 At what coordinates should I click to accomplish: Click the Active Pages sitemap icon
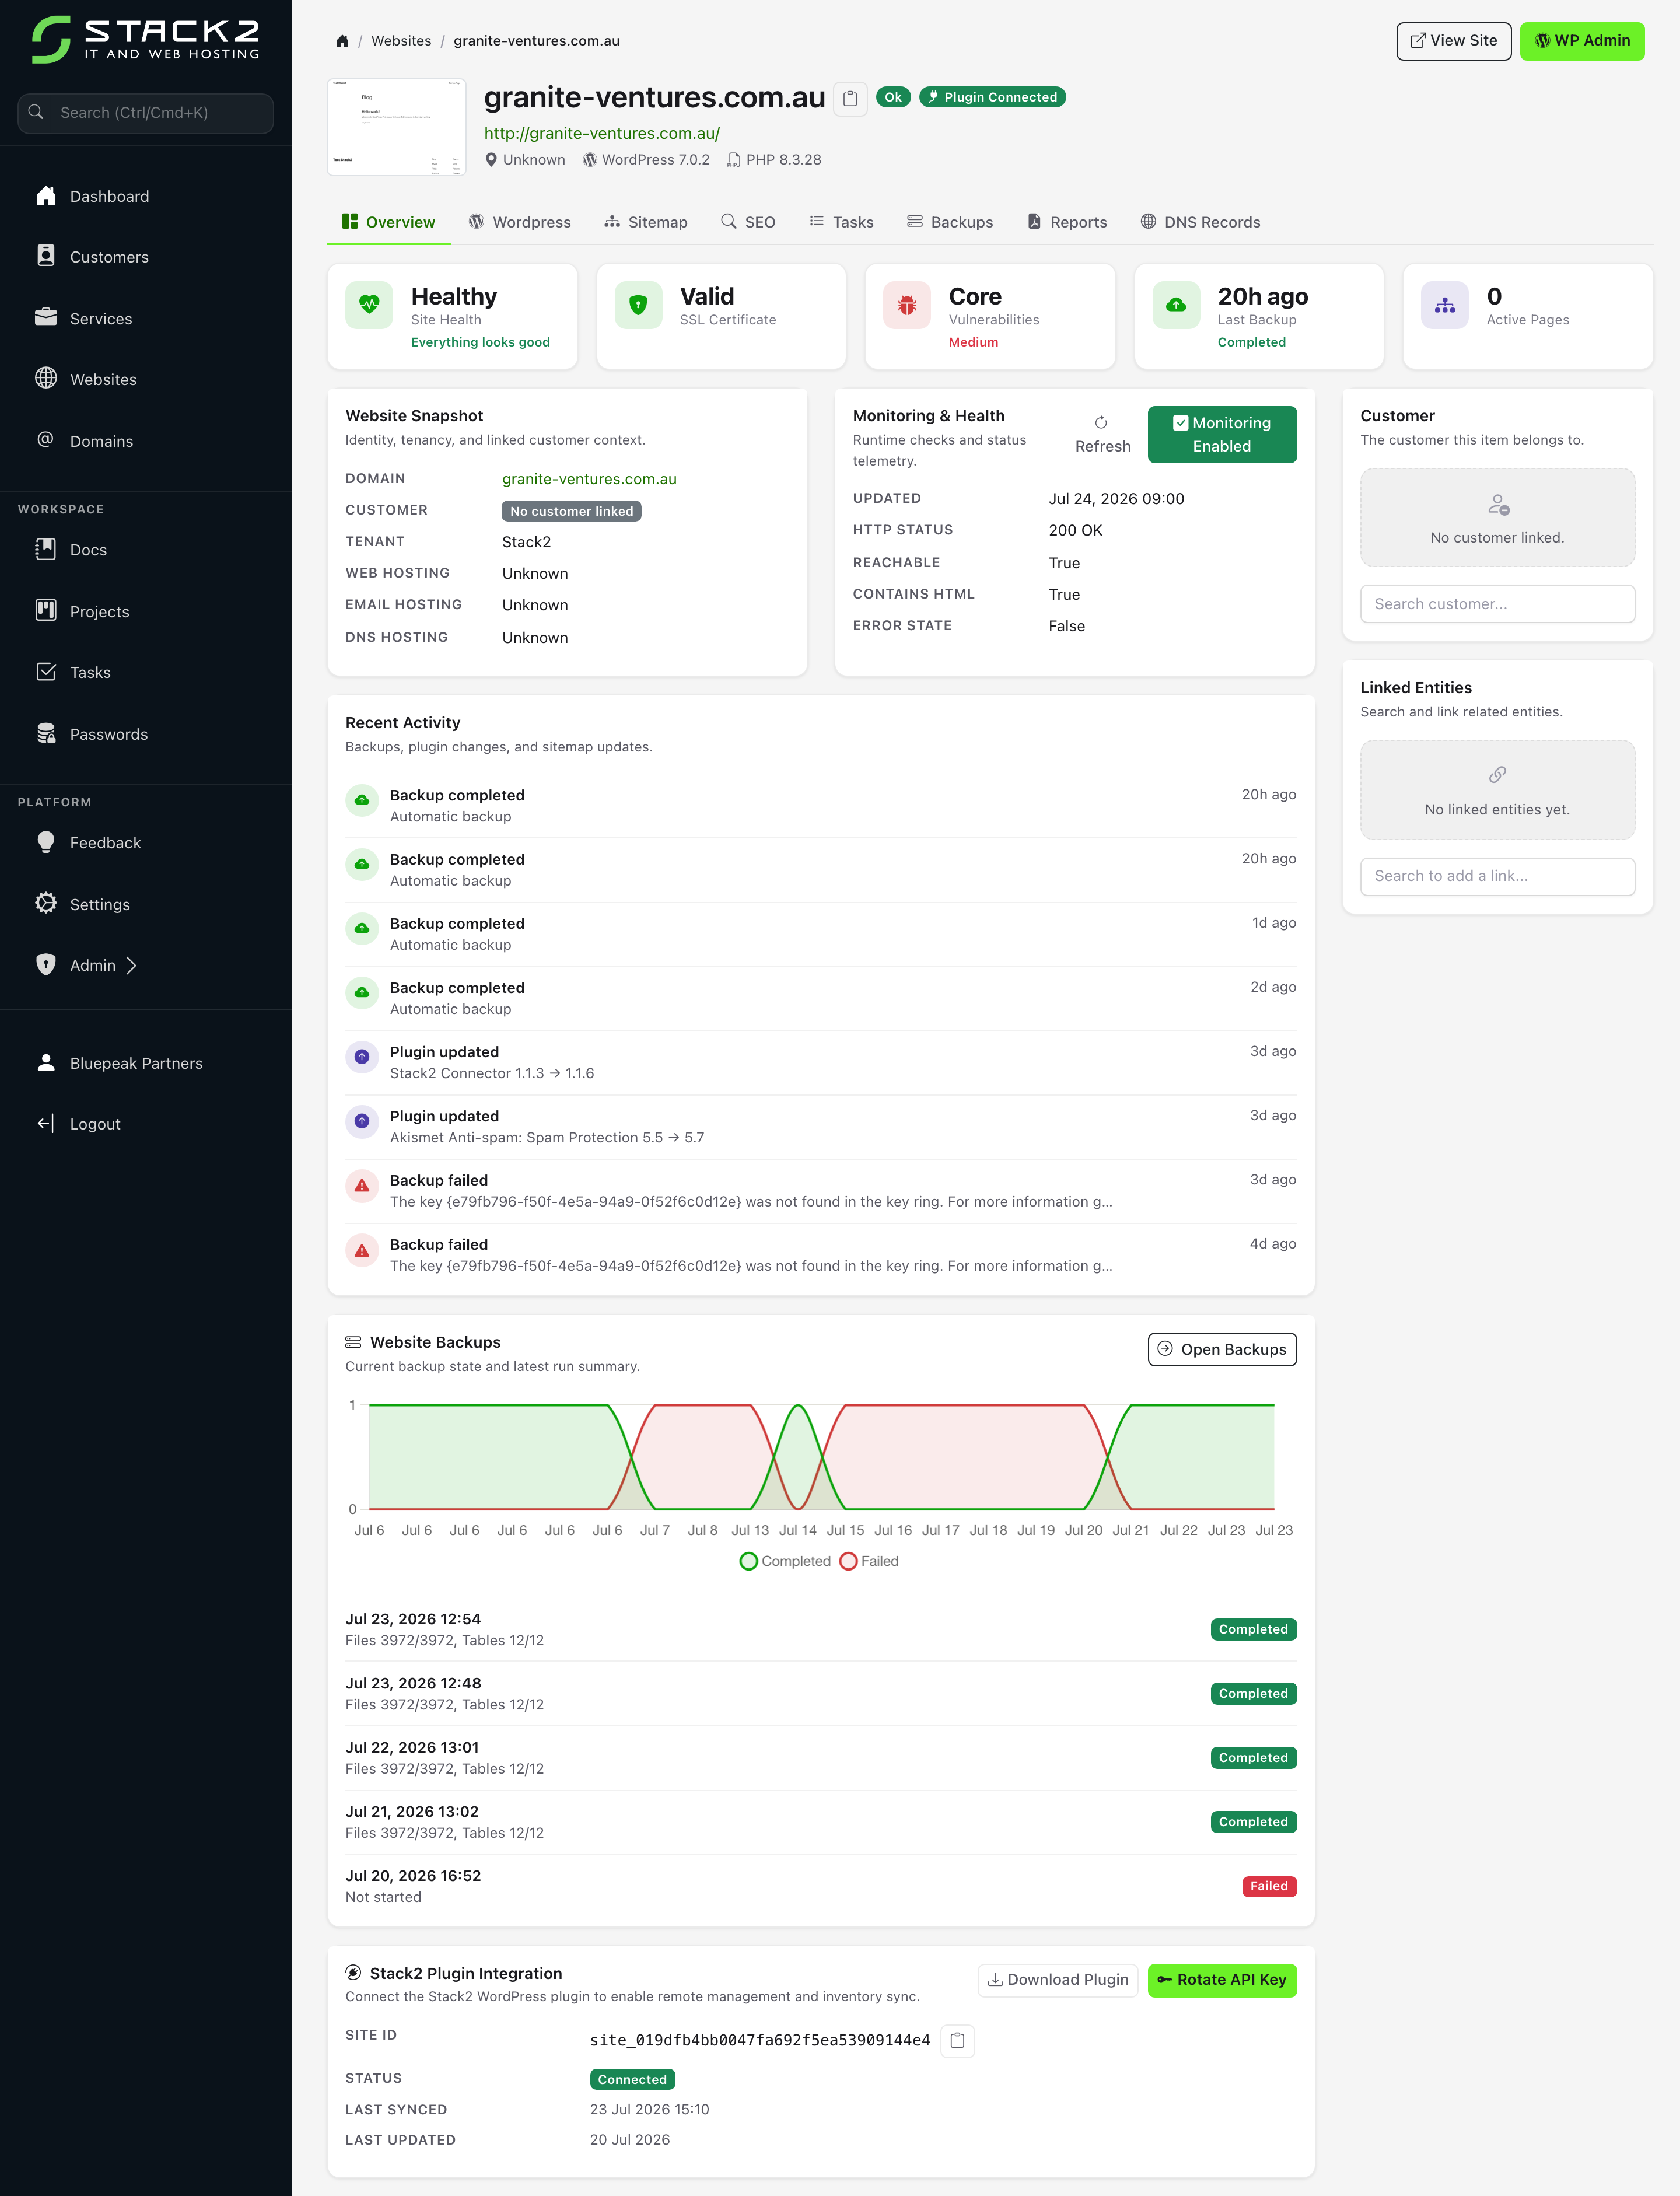1445,305
